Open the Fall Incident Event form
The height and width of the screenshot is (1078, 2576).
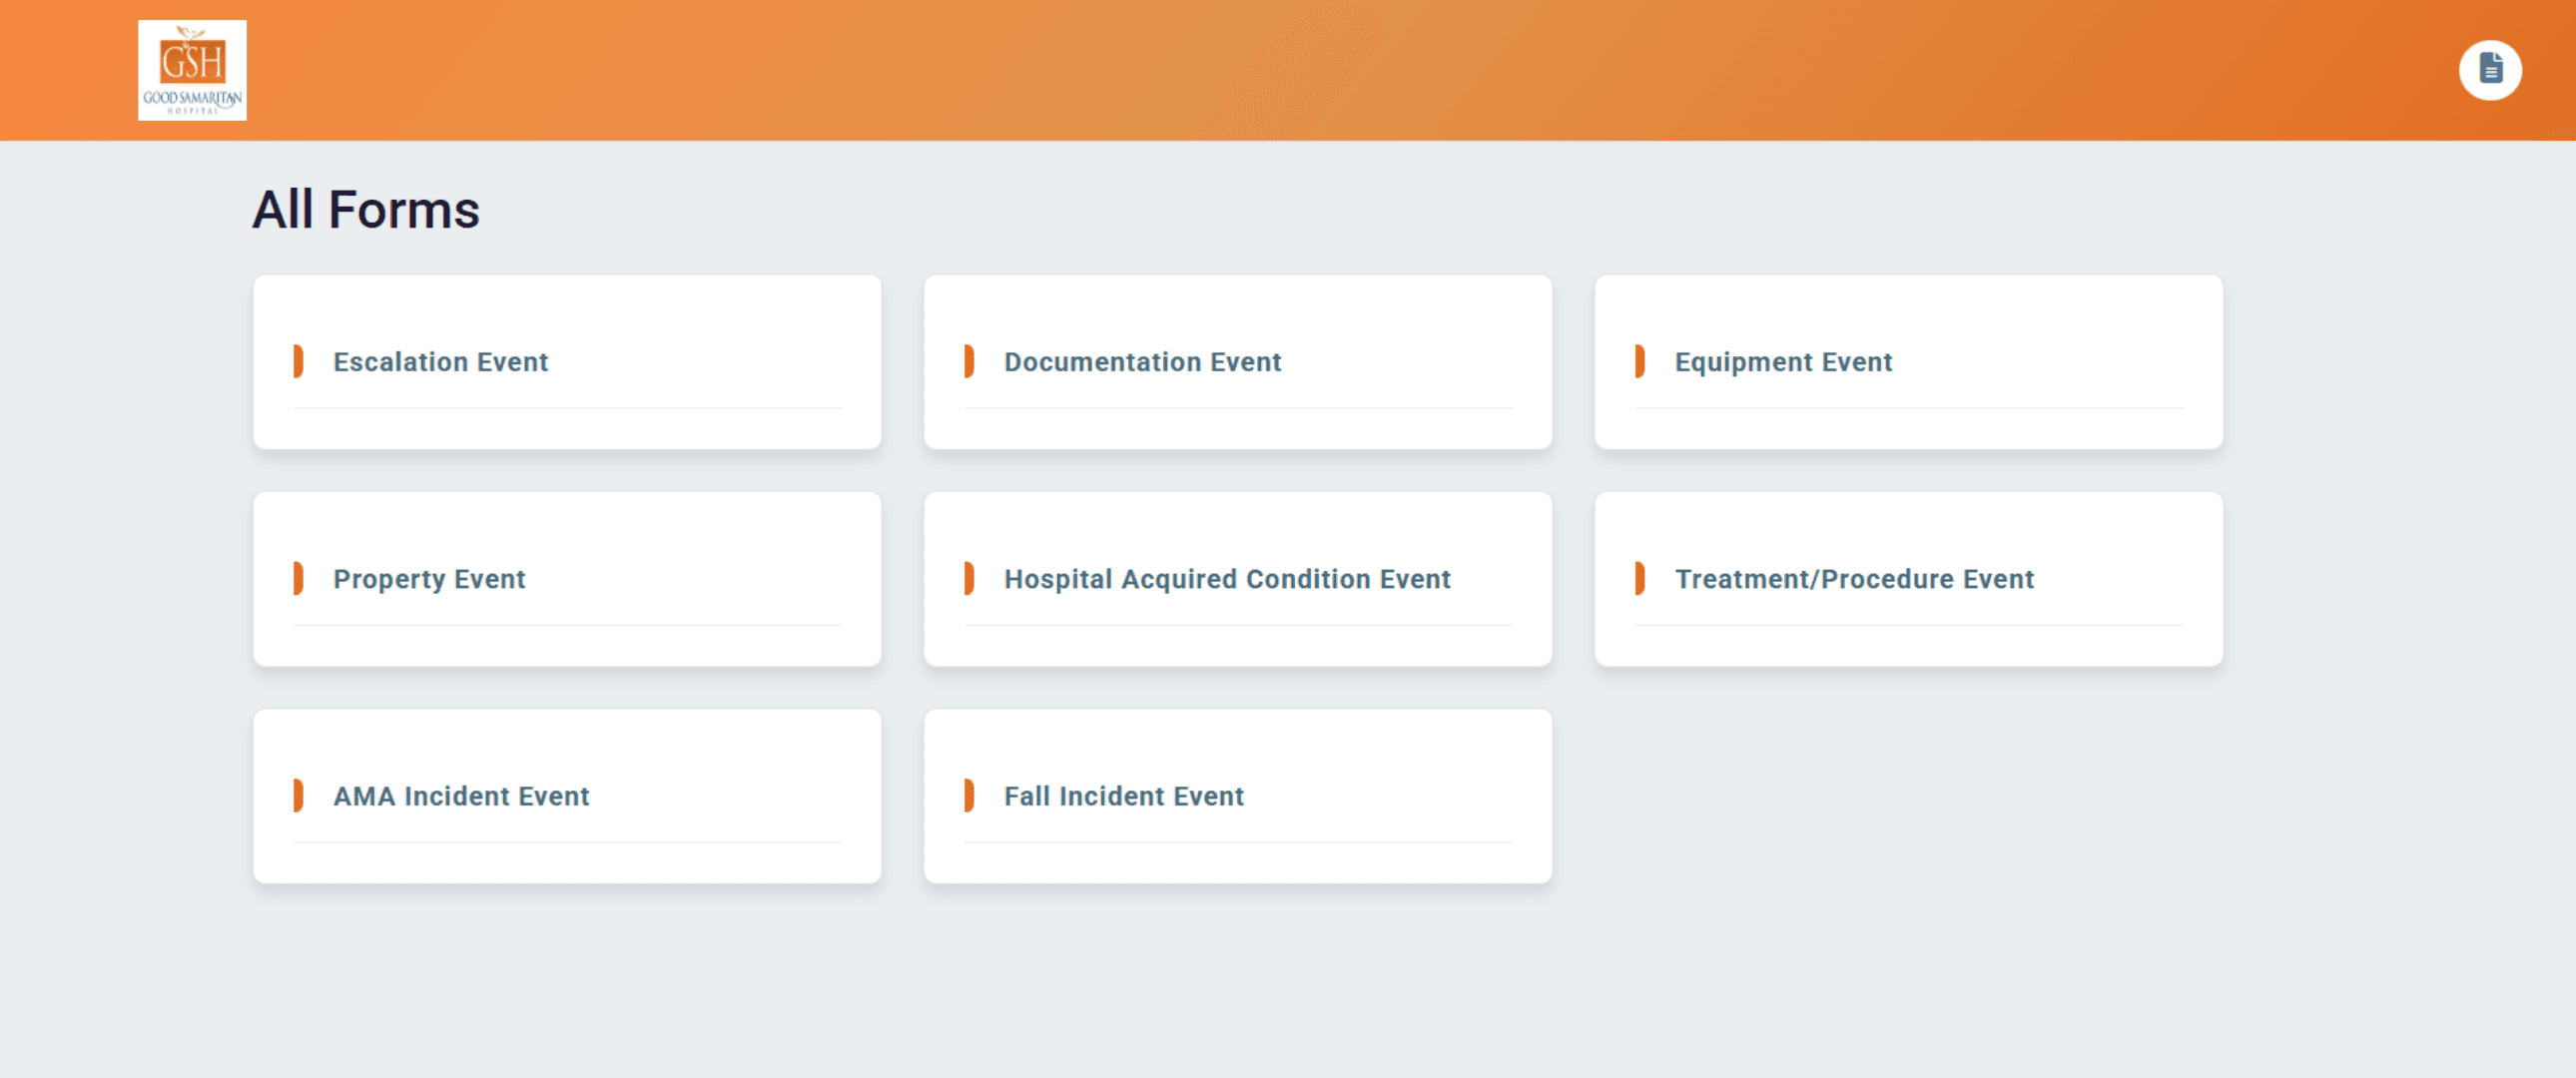click(x=1123, y=796)
